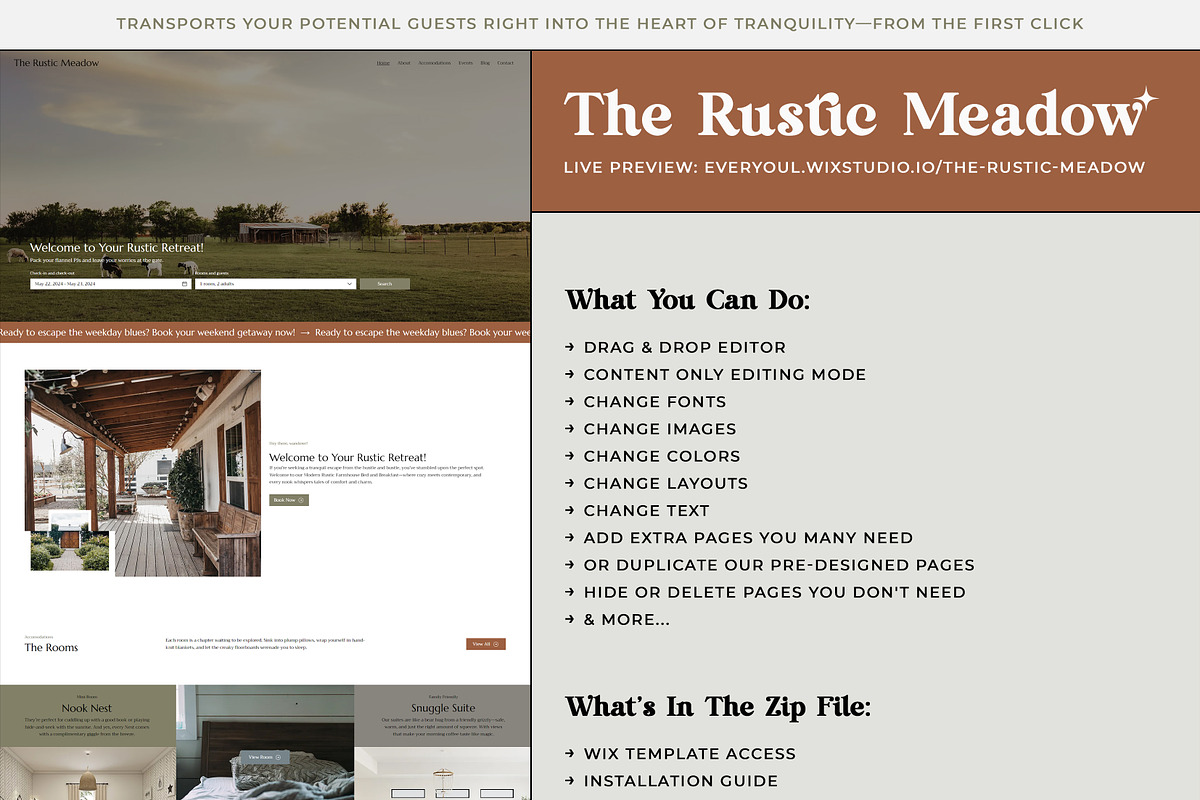
Task: Go to the About page
Action: tap(404, 63)
